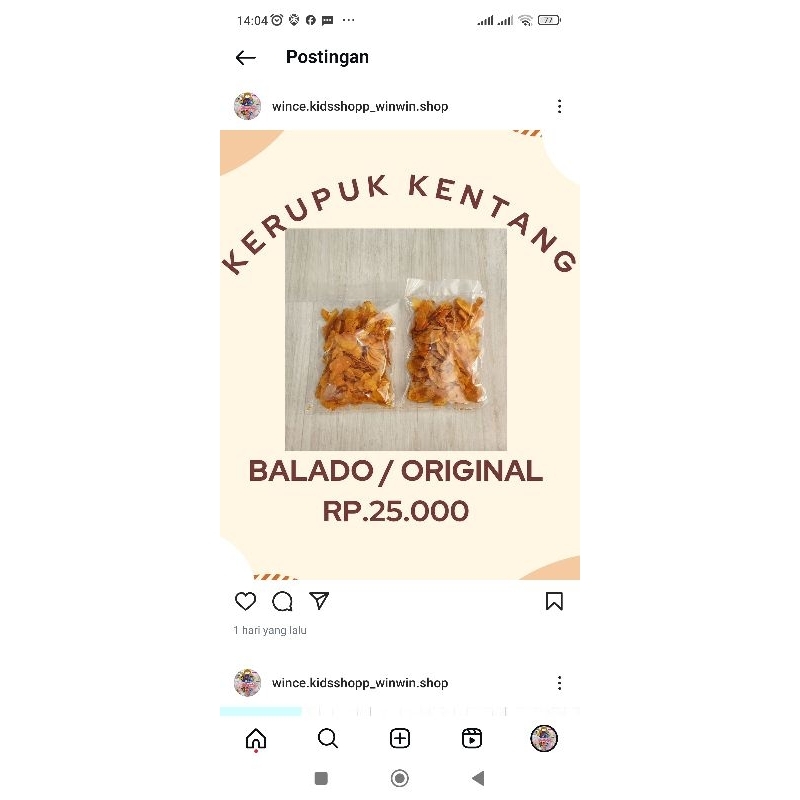Like the Kerupuk Kentang post with the heart icon
Viewport: 800px width, 800px height.
click(x=245, y=601)
